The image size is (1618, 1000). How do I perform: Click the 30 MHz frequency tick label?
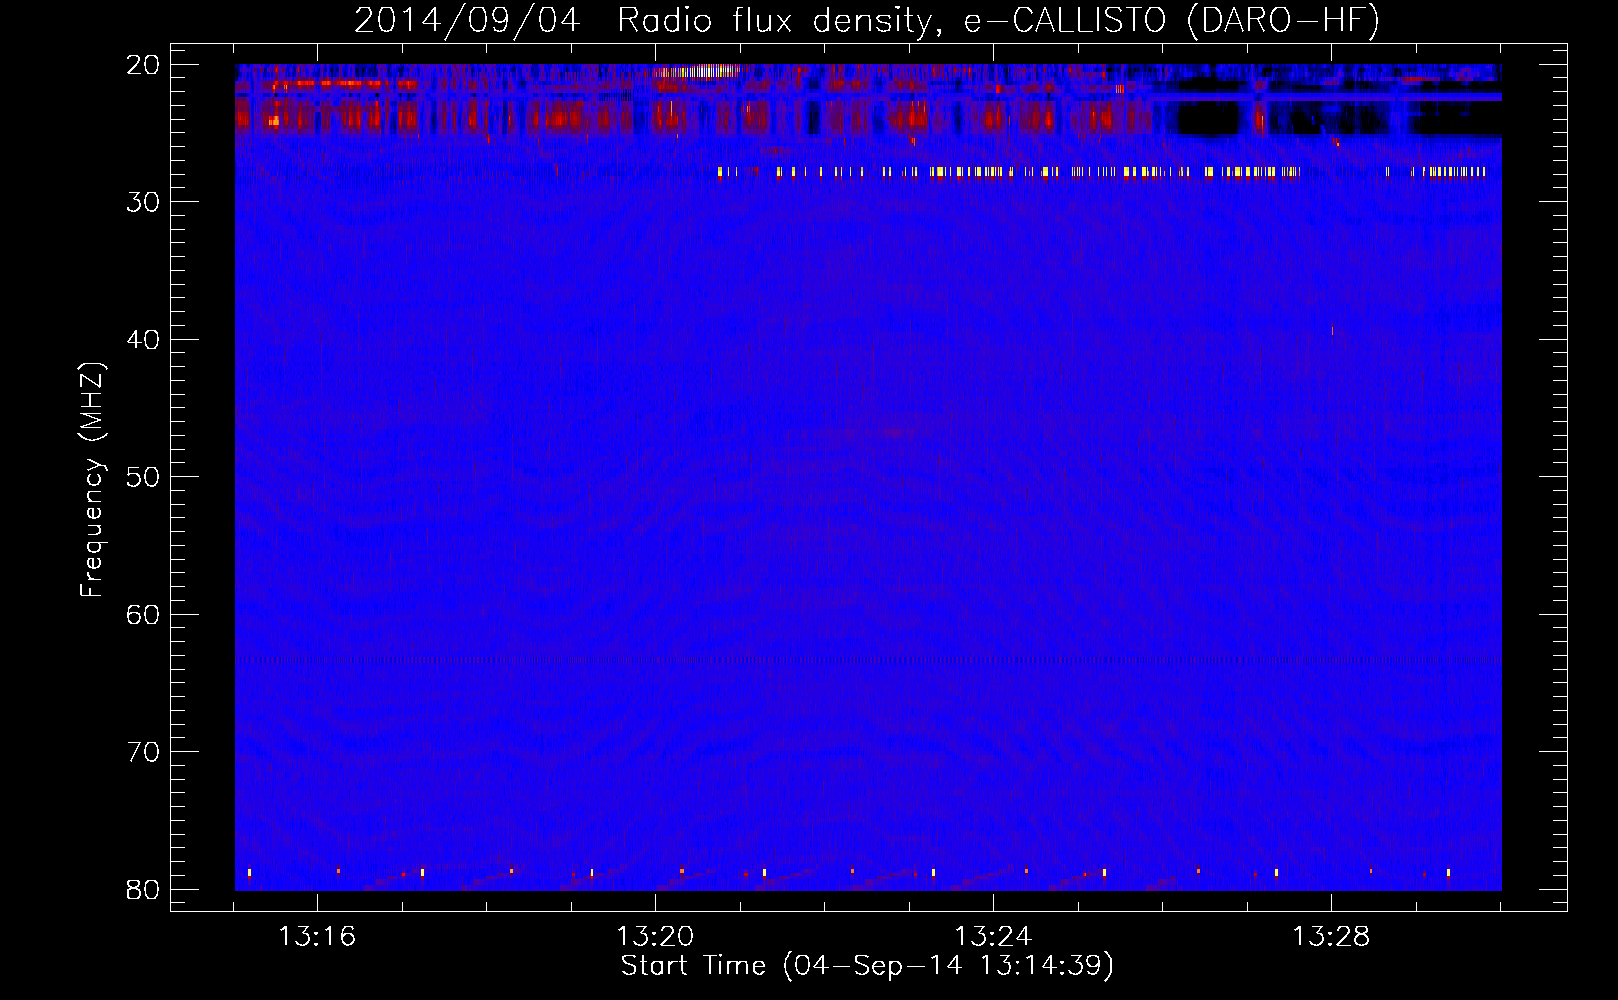coord(144,202)
